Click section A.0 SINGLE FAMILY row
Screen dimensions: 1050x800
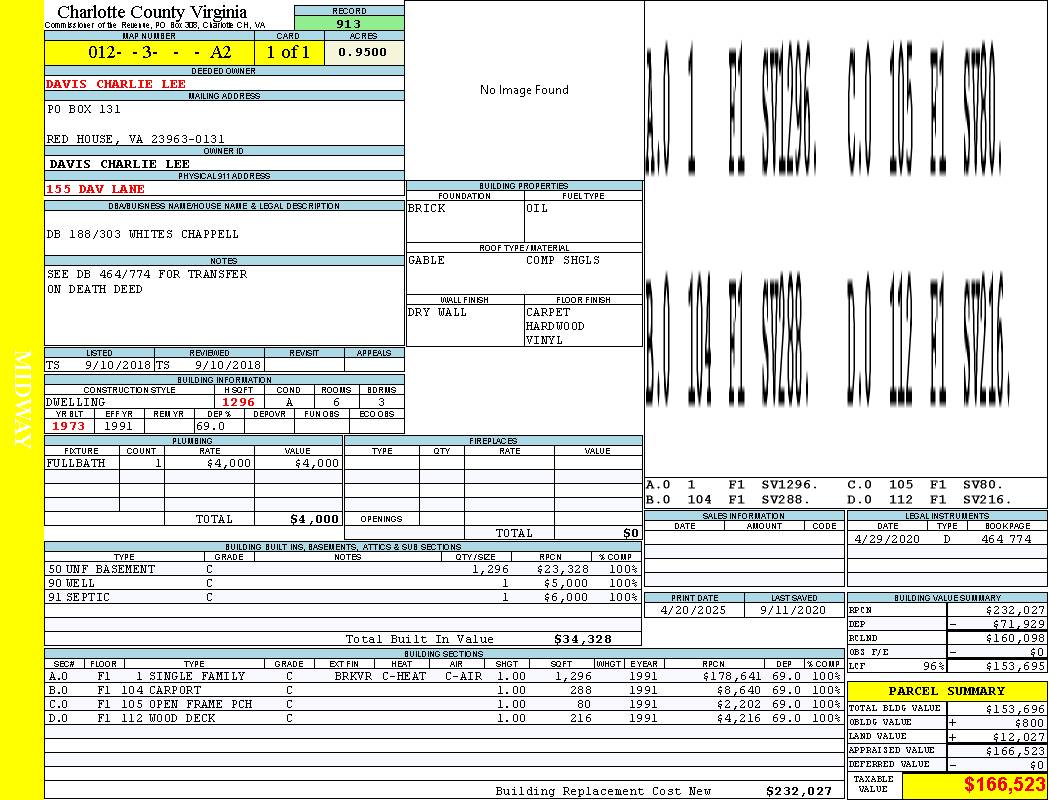click(445, 677)
